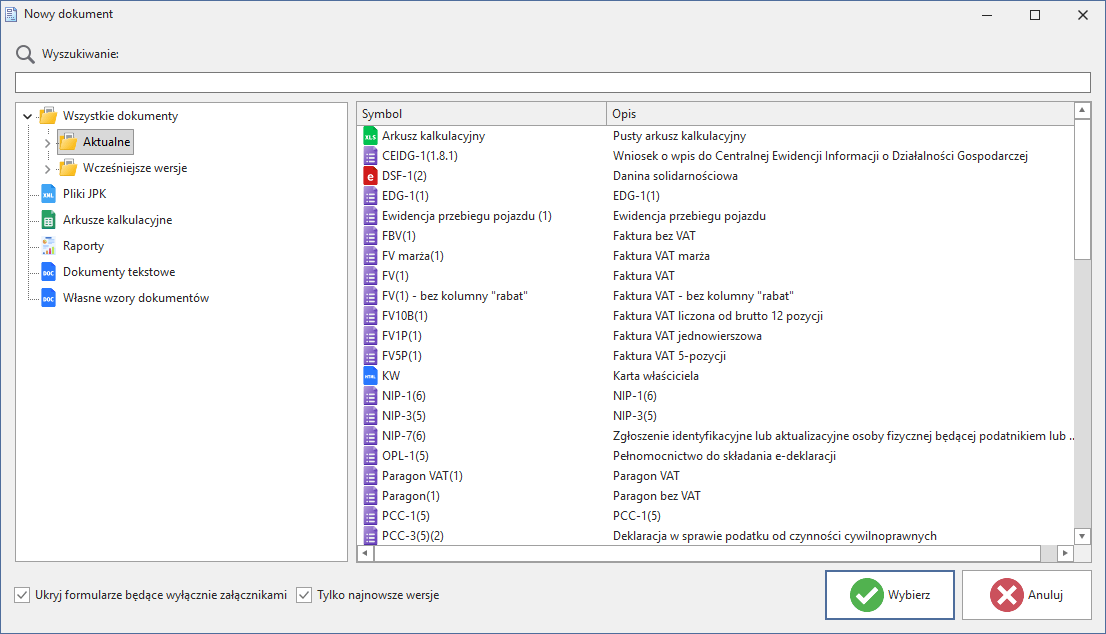Viewport: 1106px width, 634px height.
Task: Close the Nowy dokument window
Action: click(x=1083, y=15)
